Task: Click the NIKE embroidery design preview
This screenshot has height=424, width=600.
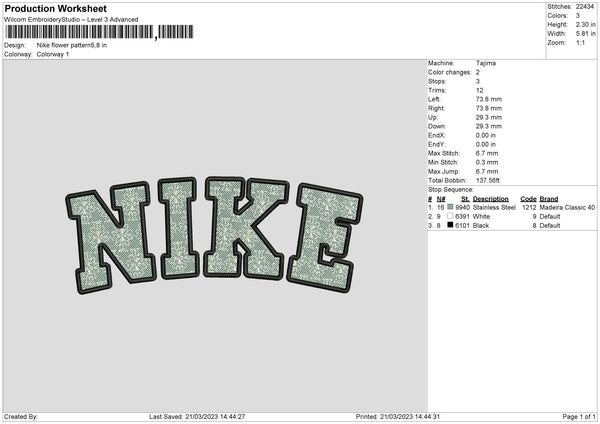Action: (x=214, y=235)
